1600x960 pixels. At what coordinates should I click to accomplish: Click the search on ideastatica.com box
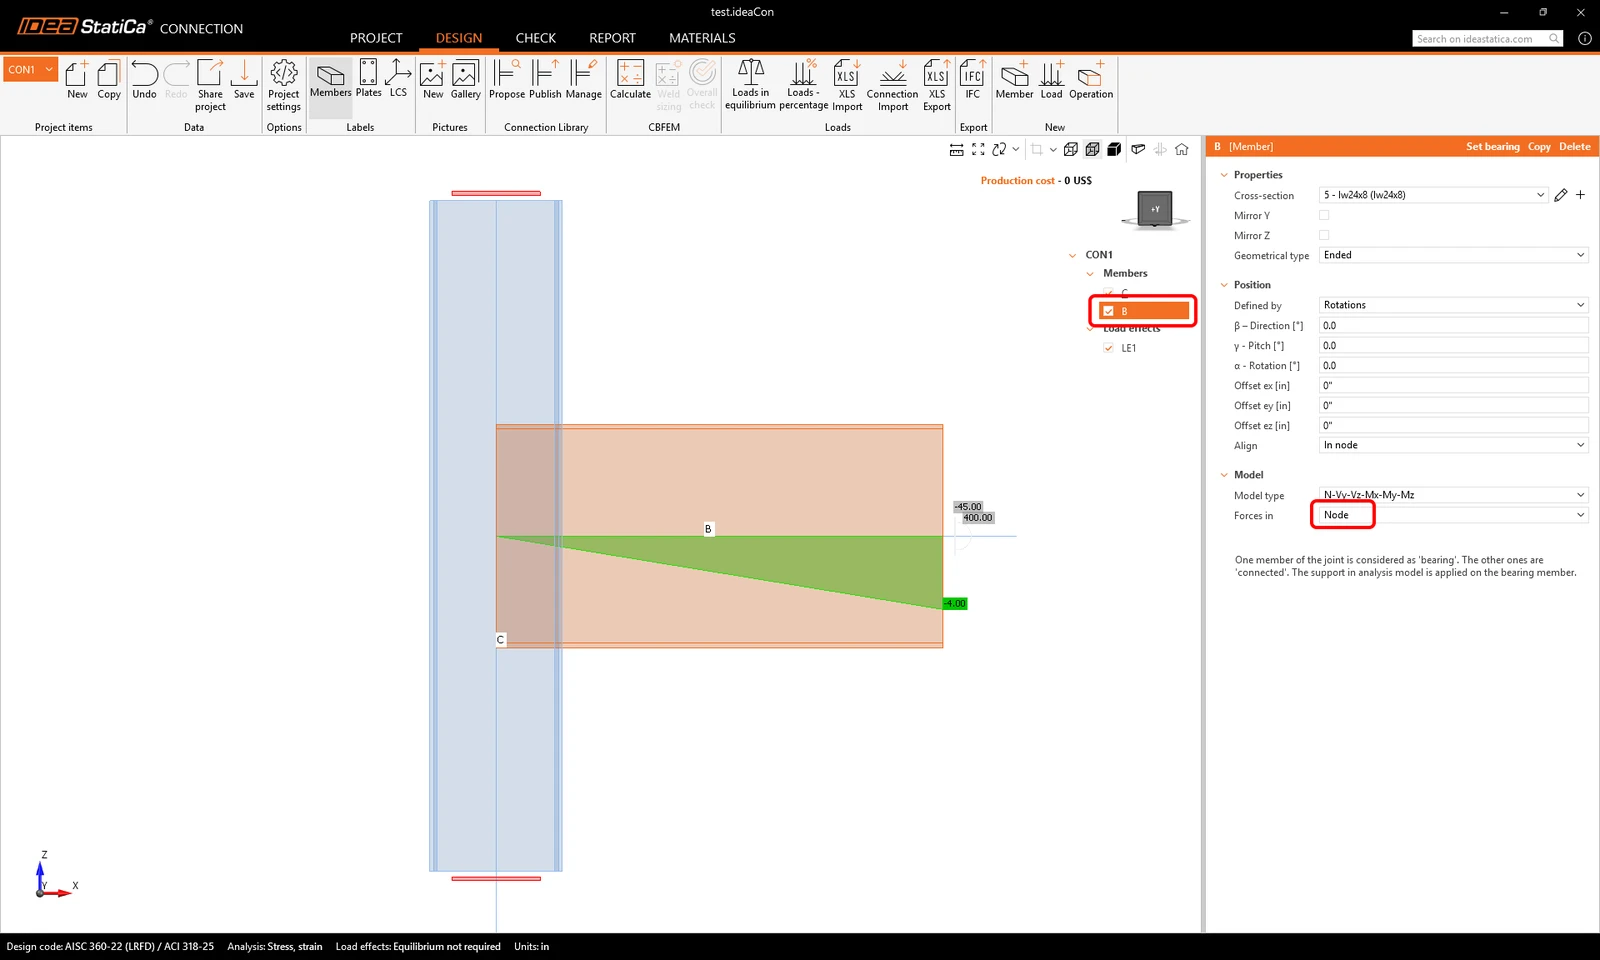1487,38
